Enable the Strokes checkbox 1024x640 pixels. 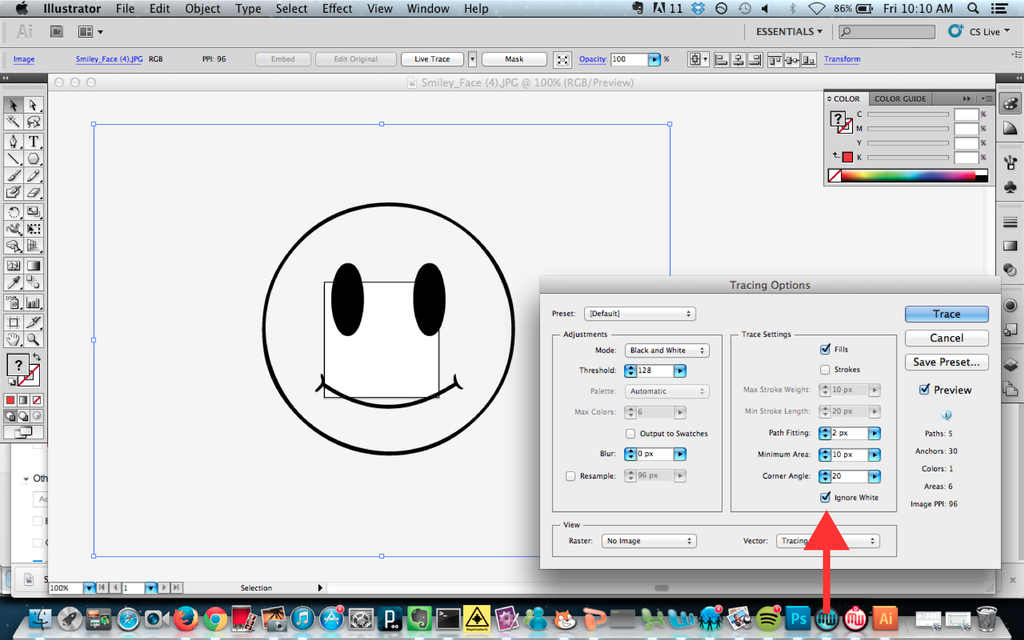pyautogui.click(x=825, y=369)
